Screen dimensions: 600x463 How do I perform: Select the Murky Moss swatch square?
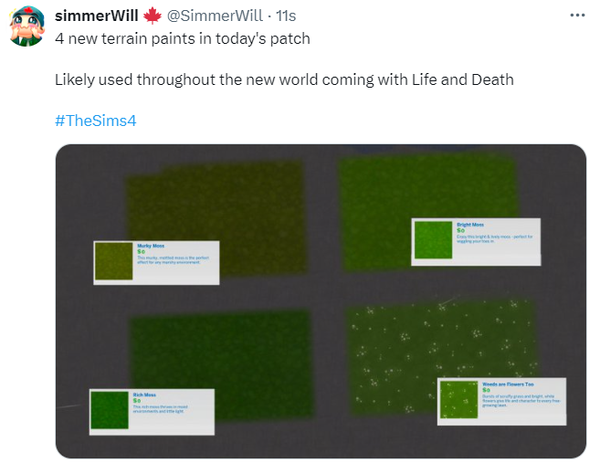point(114,261)
